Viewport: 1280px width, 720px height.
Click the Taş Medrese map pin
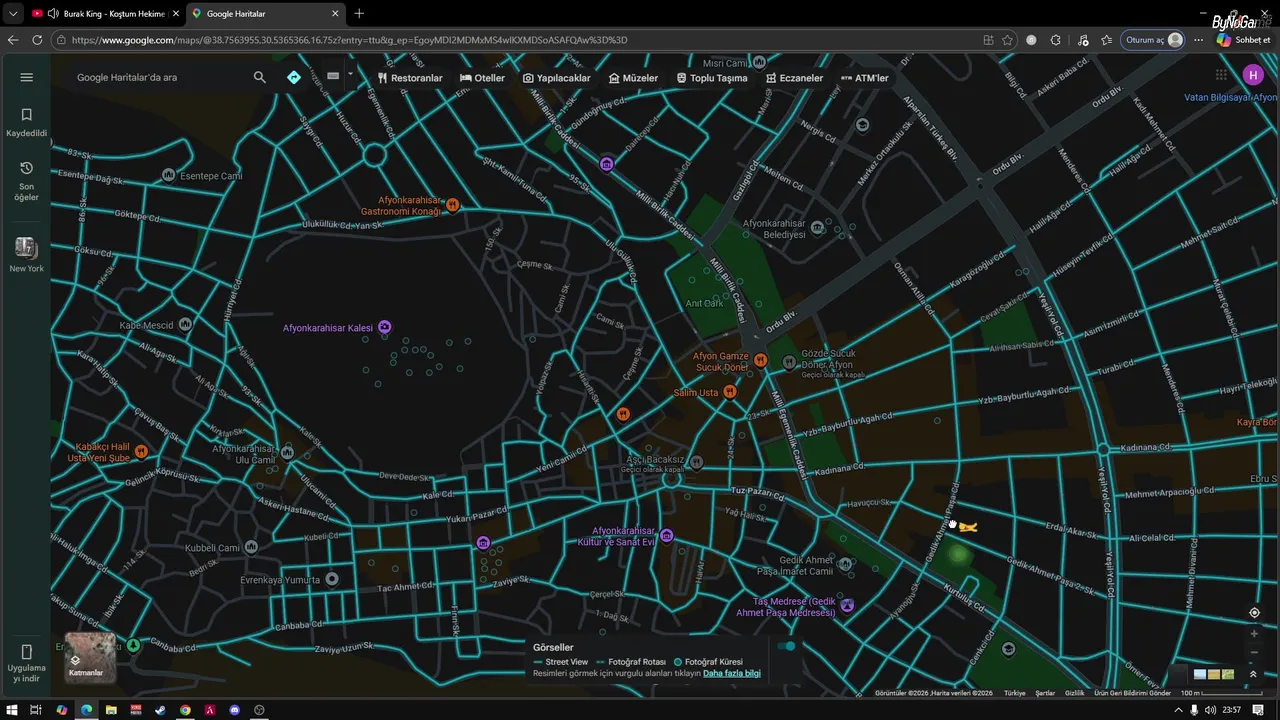point(848,605)
